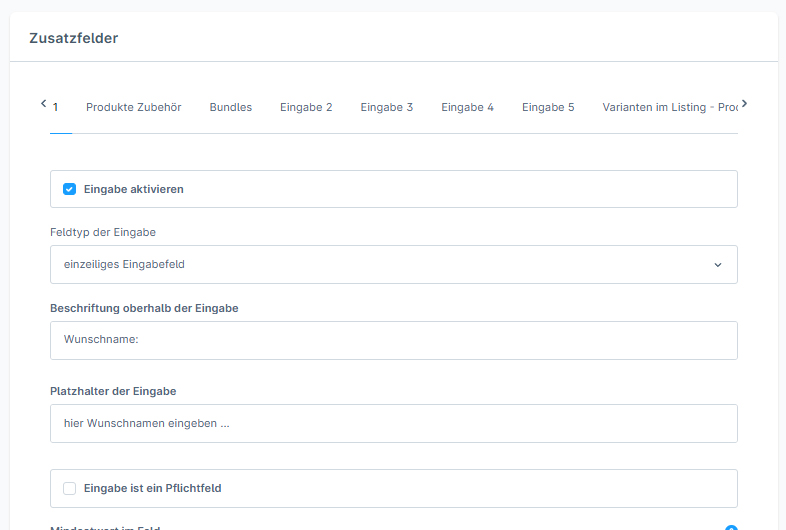Go to the Eingabe 3 tab

(x=386, y=107)
